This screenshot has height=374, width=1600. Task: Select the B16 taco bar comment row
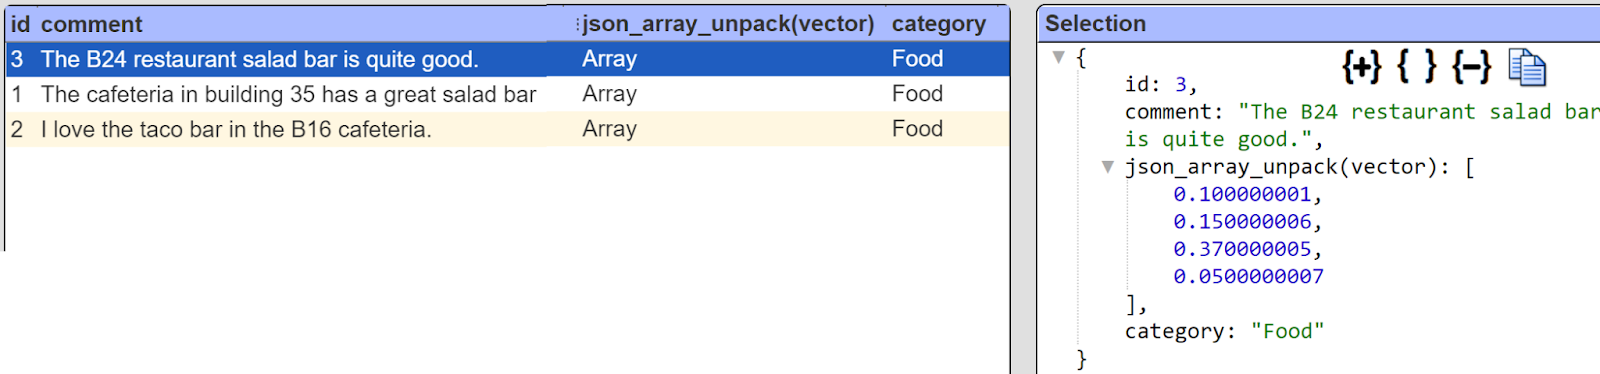507,129
